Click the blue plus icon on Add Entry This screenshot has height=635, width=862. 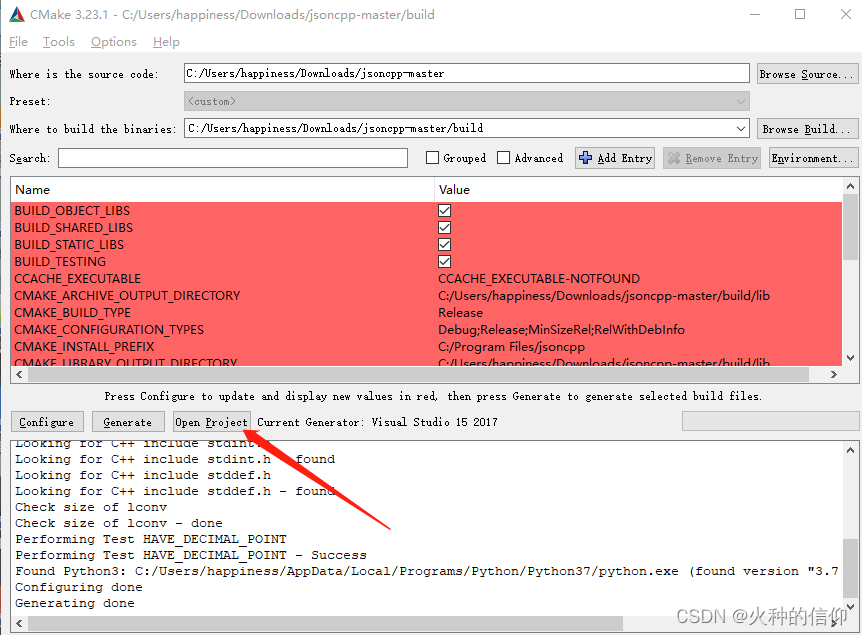click(x=585, y=158)
